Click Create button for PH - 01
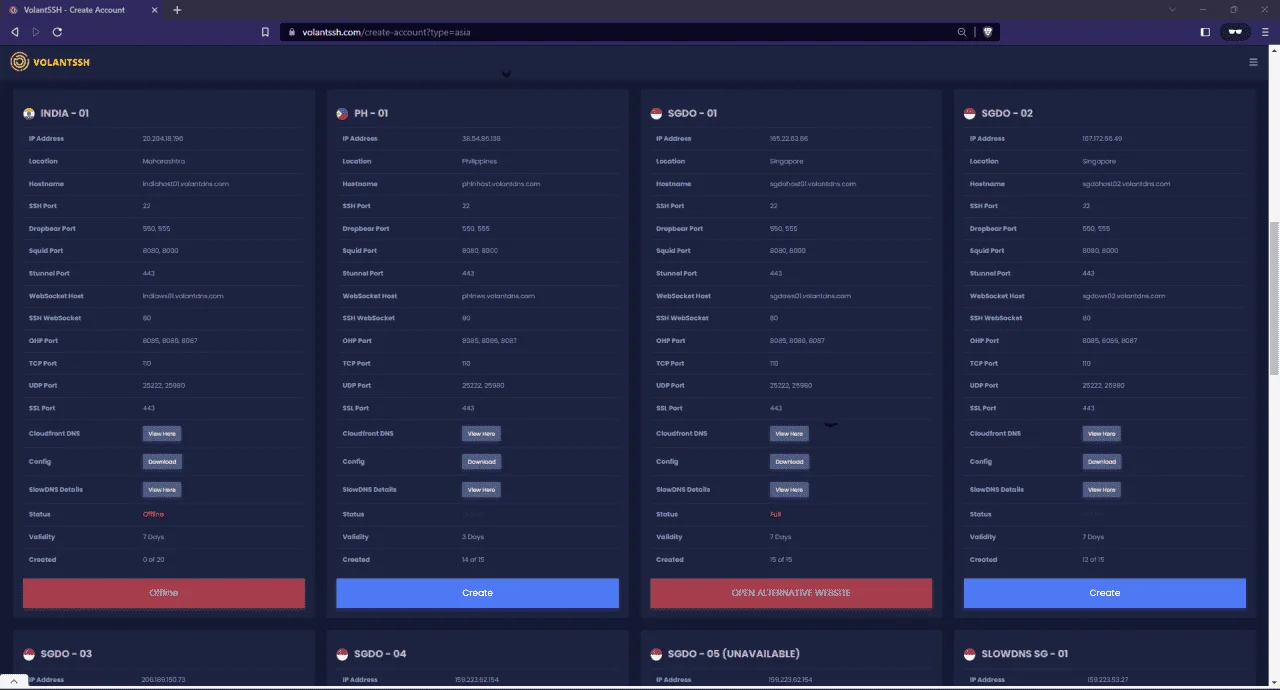Screen dimensions: 1280x690 point(477,593)
